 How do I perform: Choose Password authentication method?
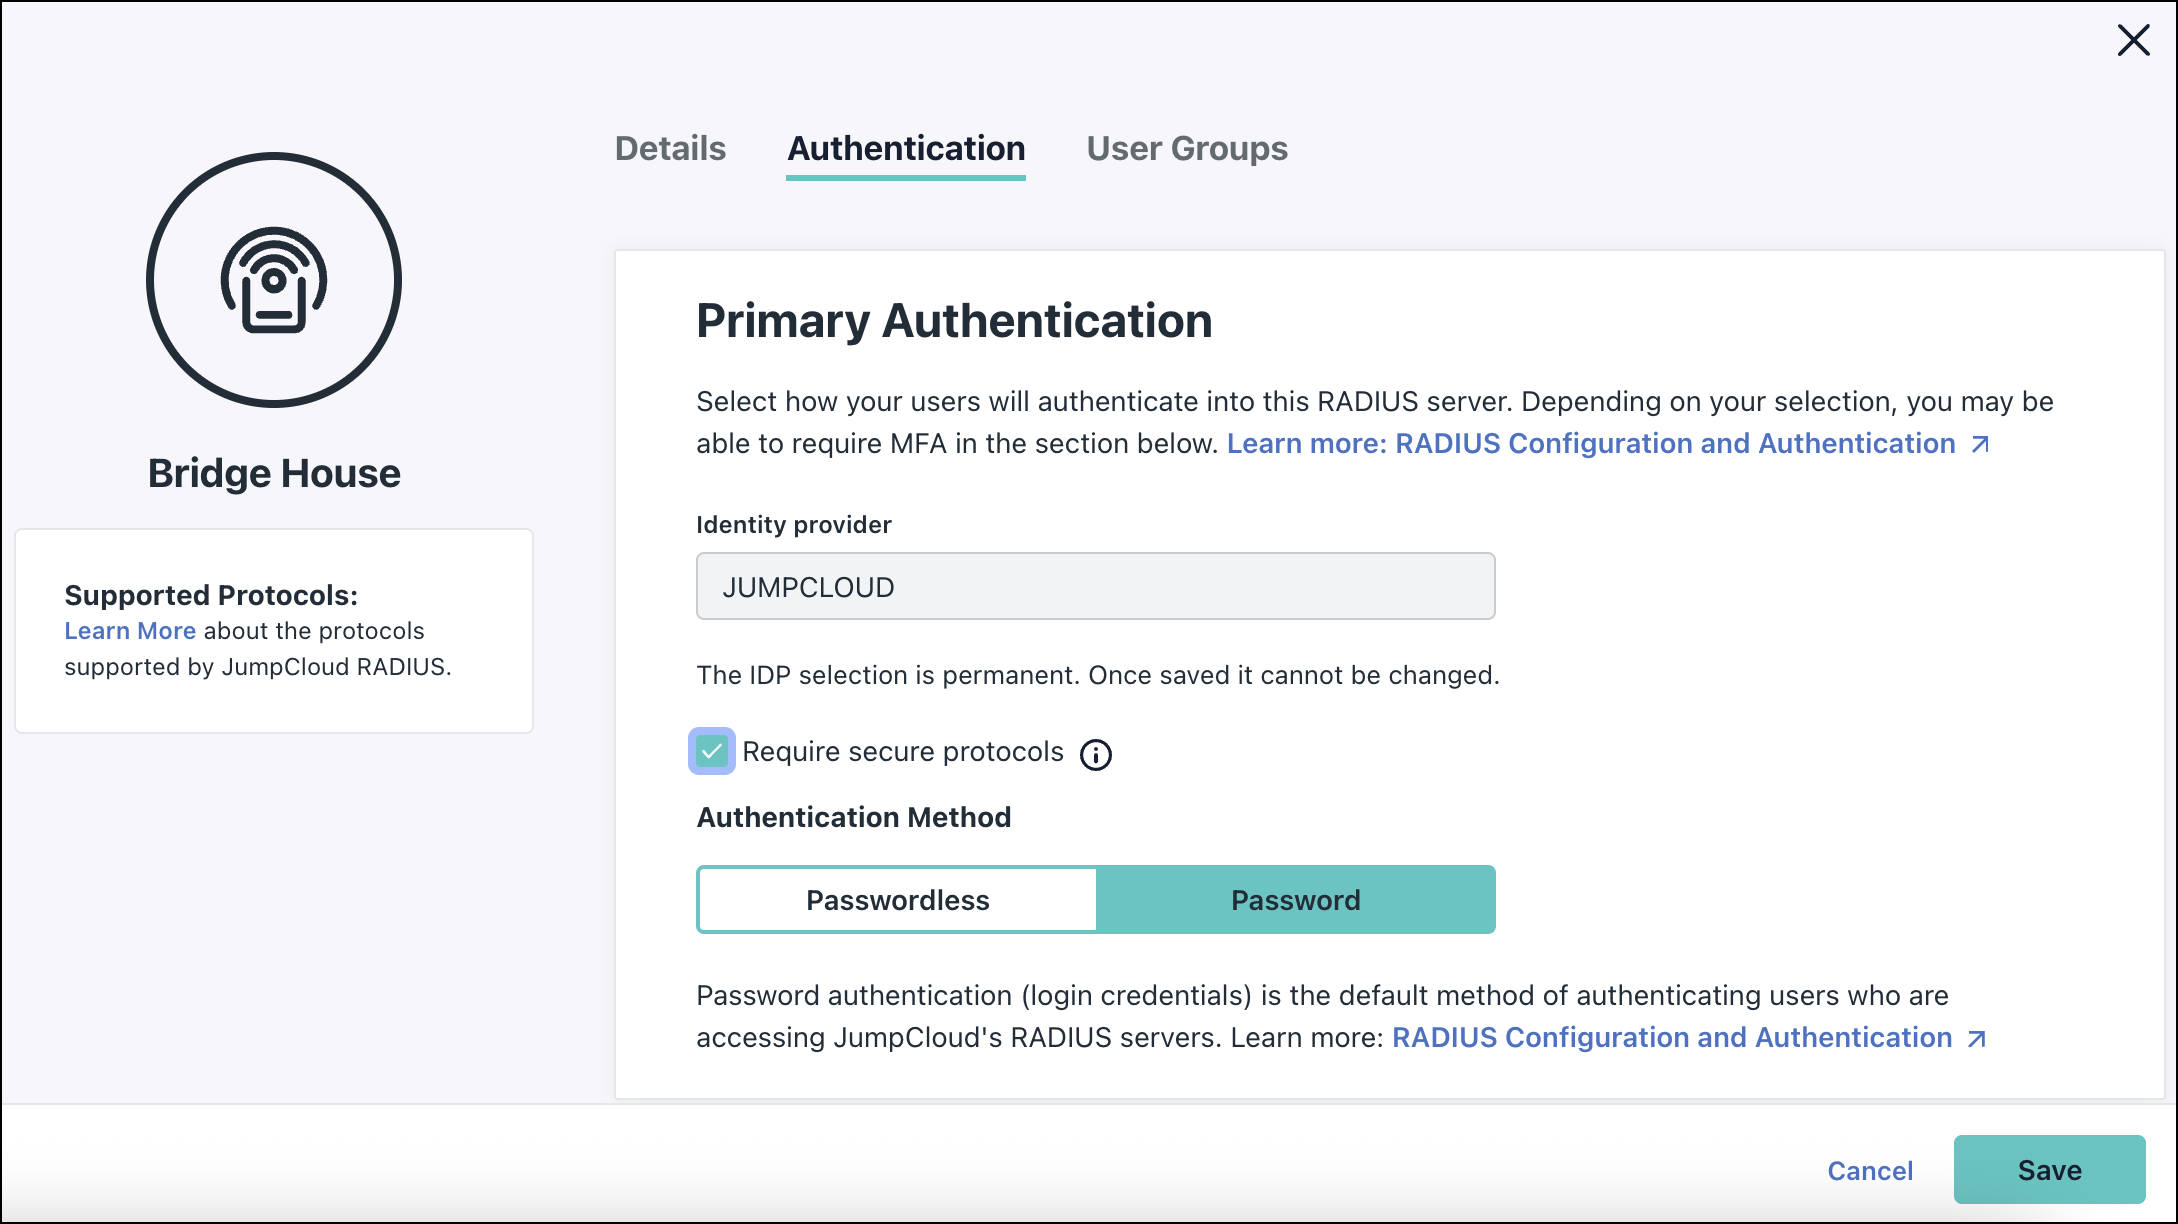1296,900
